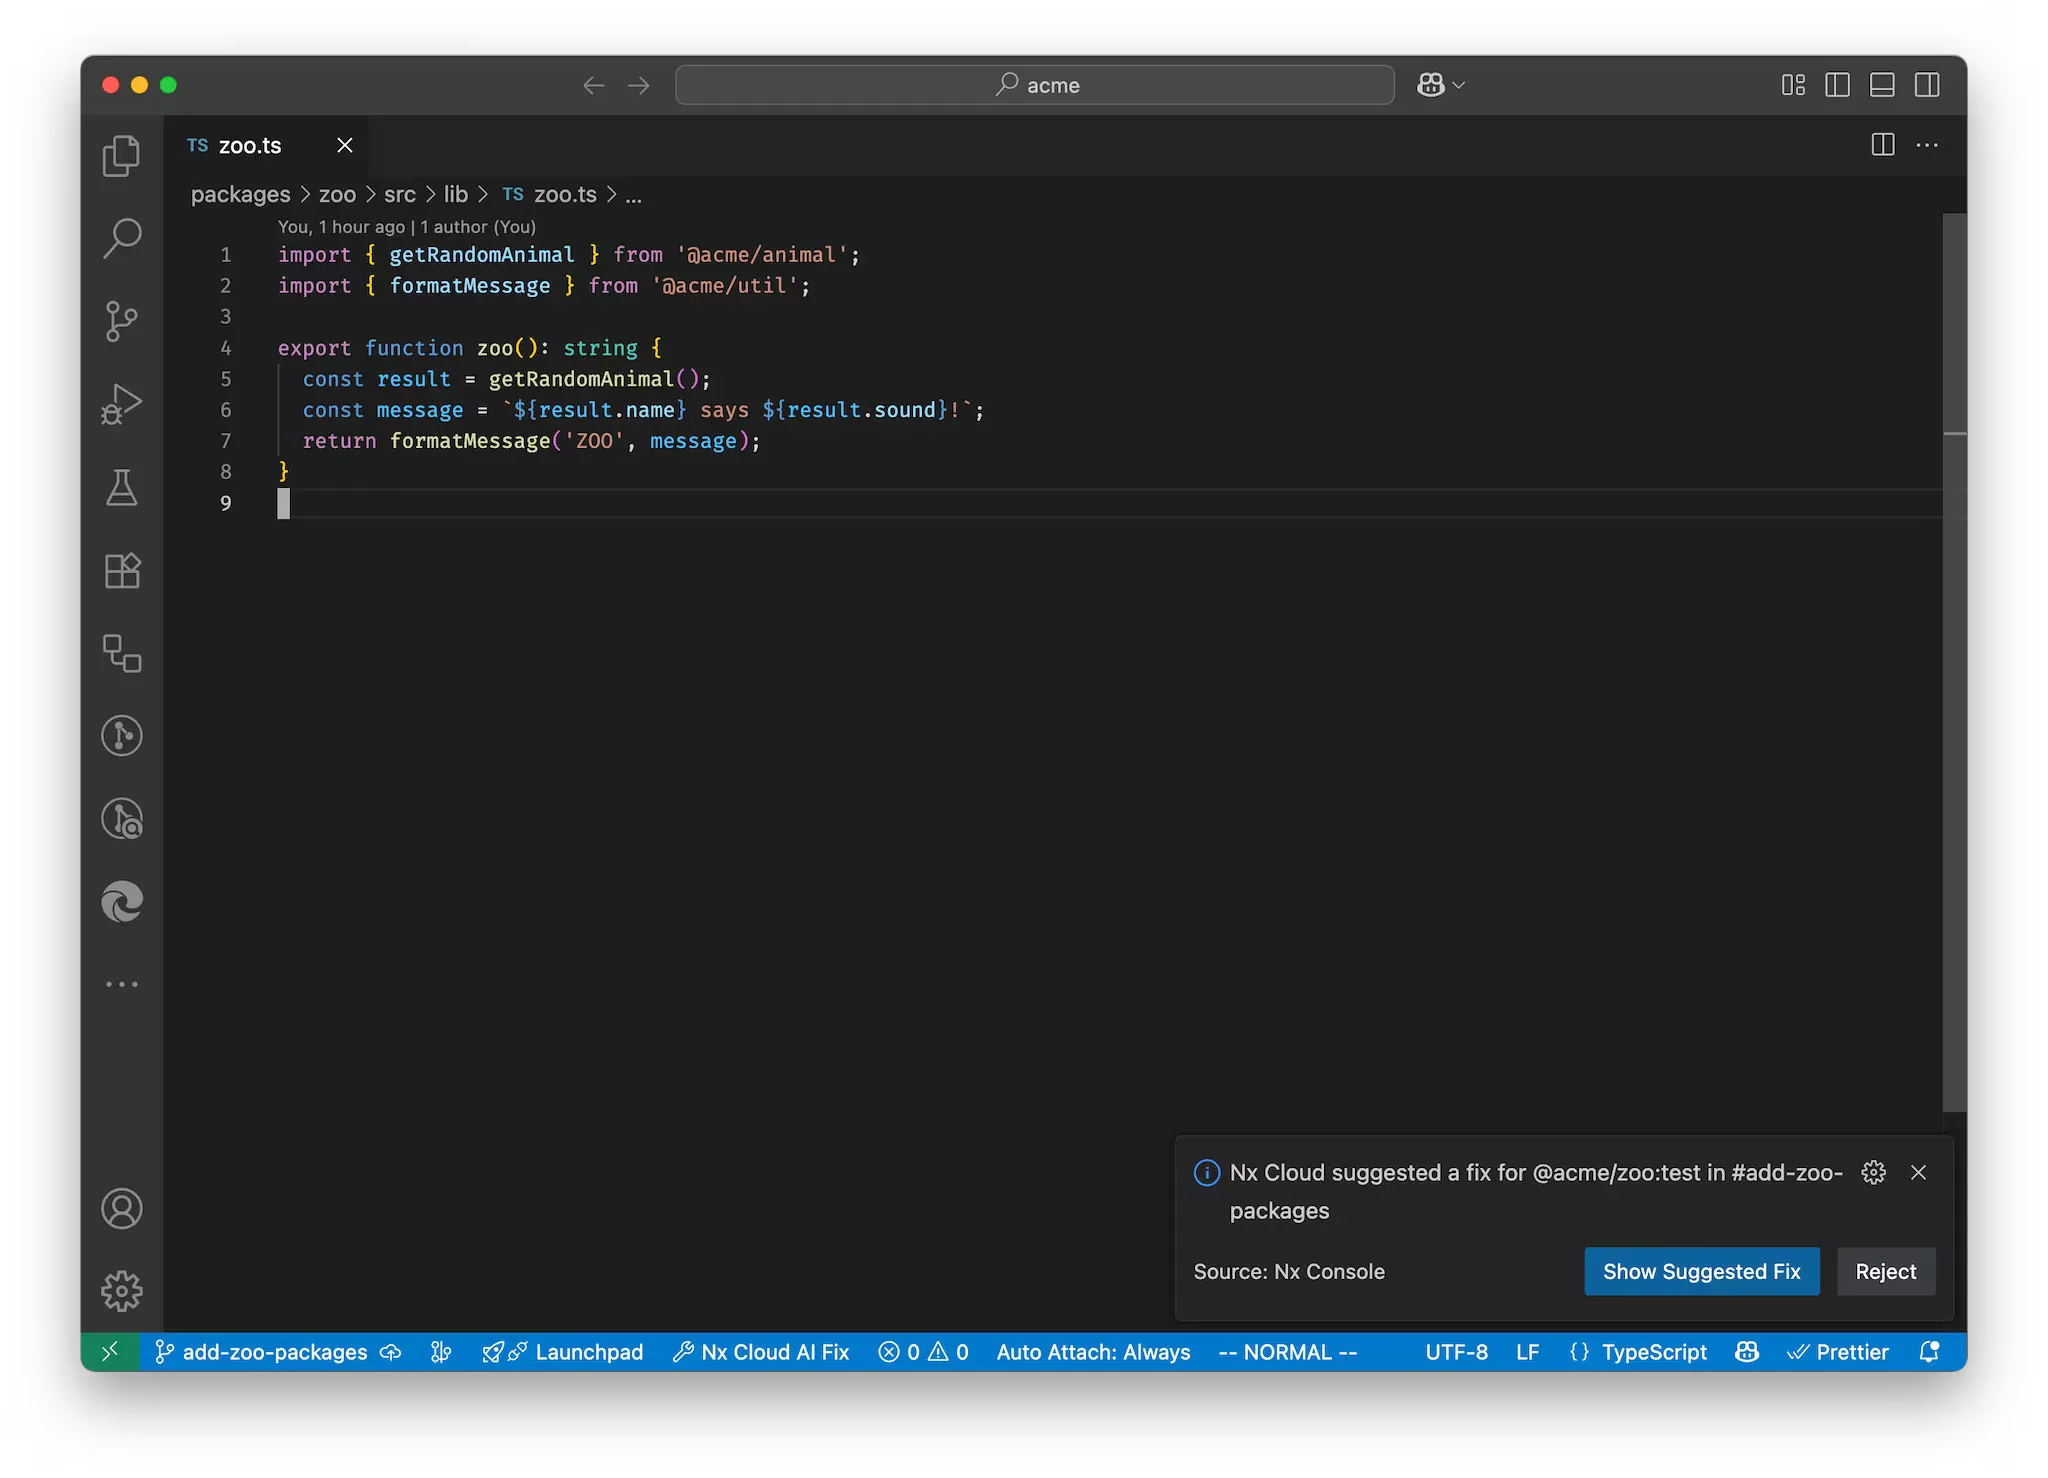
Task: Open the Copilot chat dropdown arrow
Action: 1459,85
